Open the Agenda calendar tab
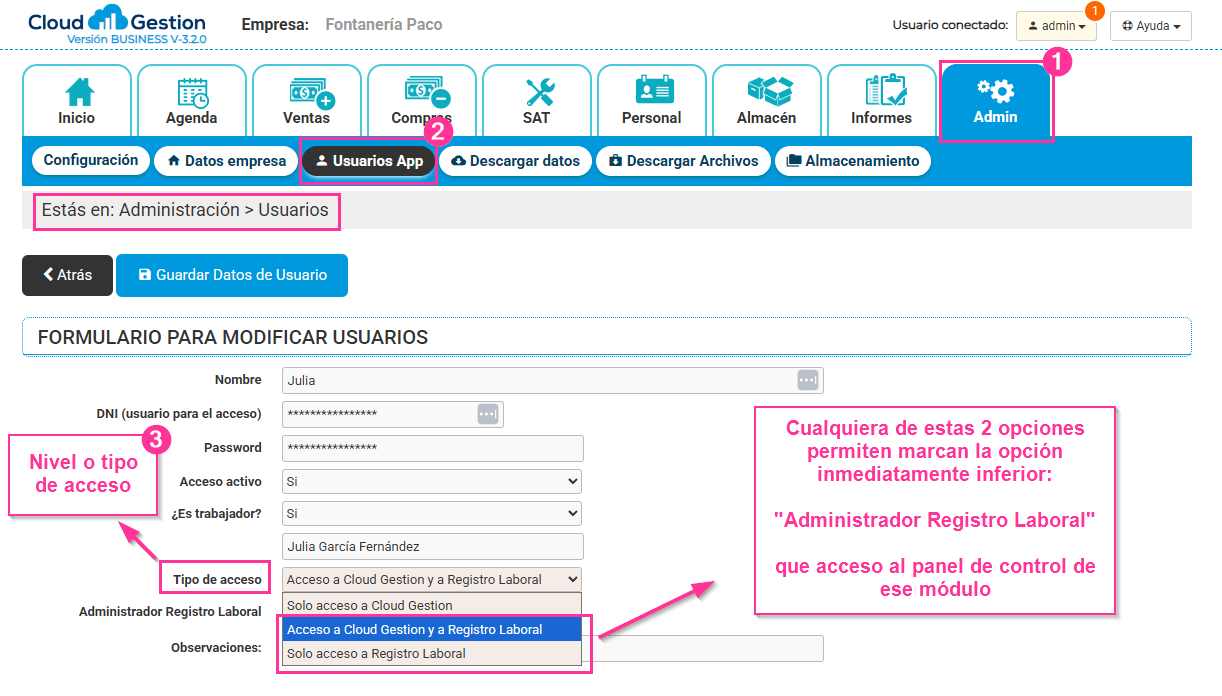 click(x=192, y=101)
